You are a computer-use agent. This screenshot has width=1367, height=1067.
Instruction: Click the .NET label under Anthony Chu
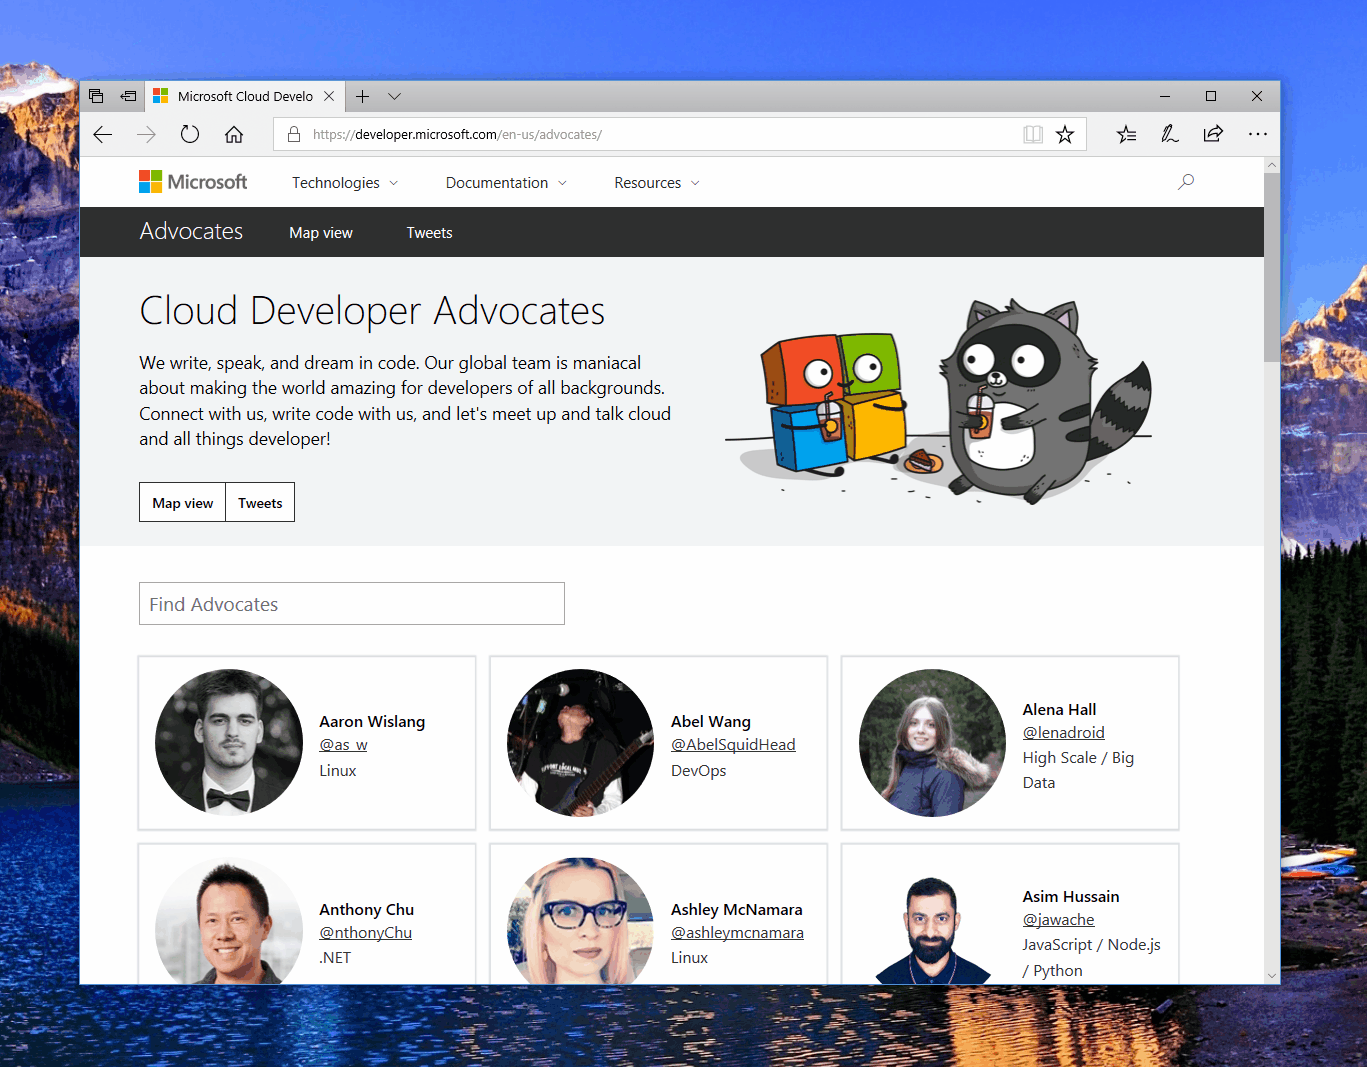(x=335, y=958)
